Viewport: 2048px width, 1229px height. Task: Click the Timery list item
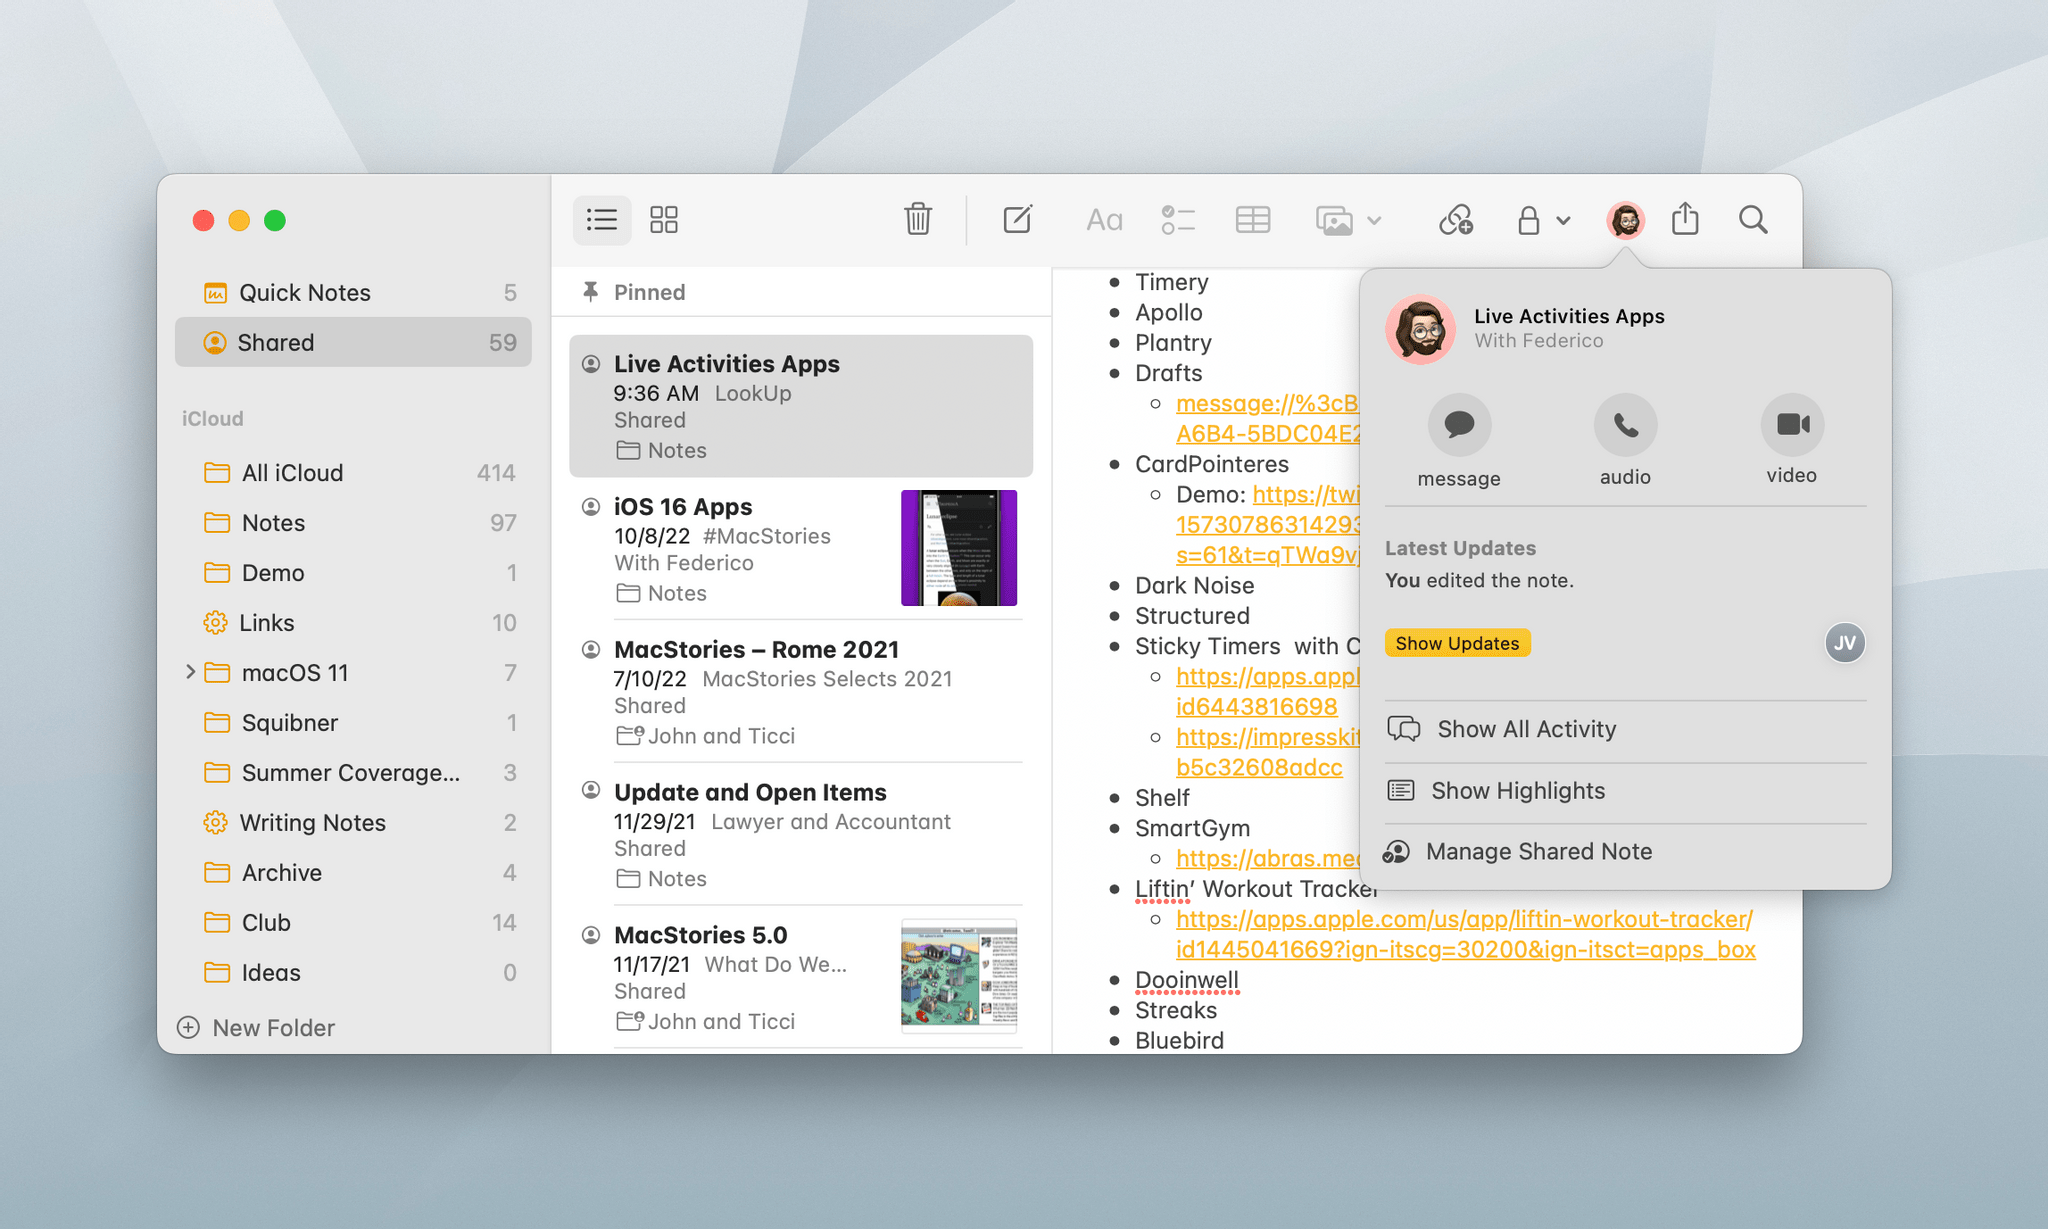(1172, 282)
